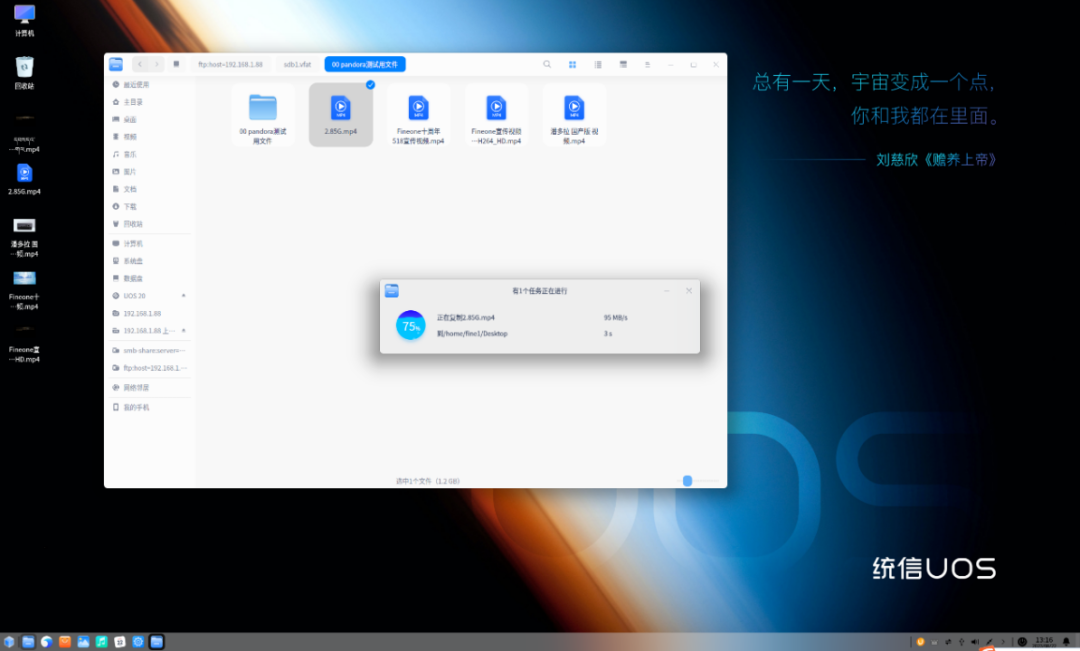Open the power button in the tray
Image resolution: width=1080 pixels, height=651 pixels.
pyautogui.click(x=1022, y=641)
